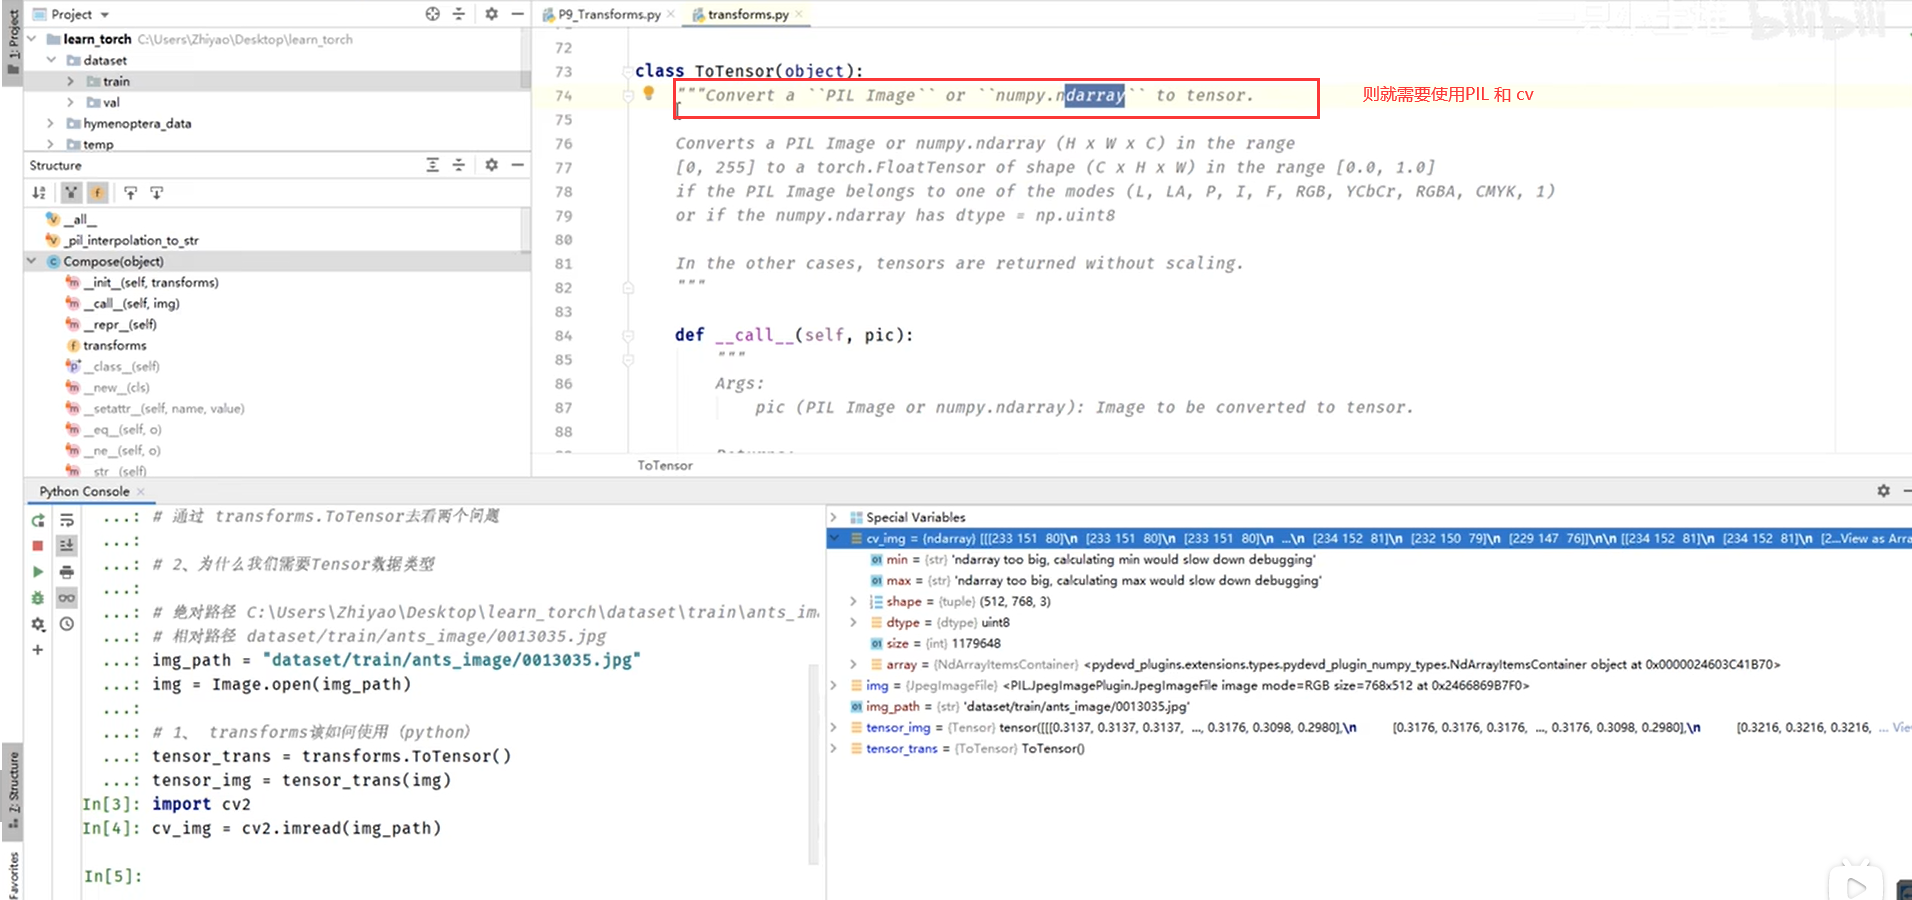Collapse the dataset folder

(51, 60)
